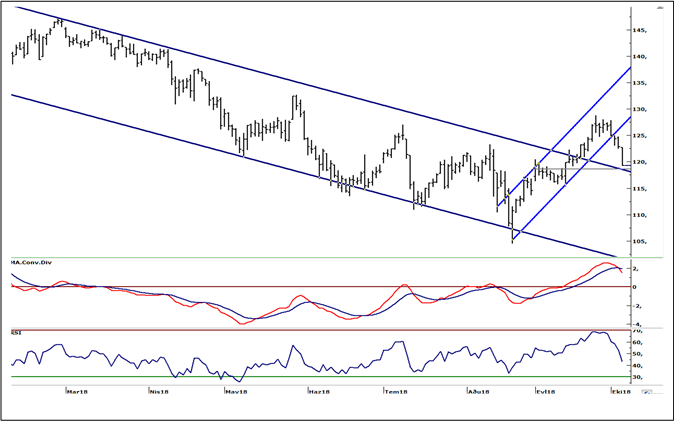Click the Eki18 date marker
The height and width of the screenshot is (421, 674).
click(621, 393)
